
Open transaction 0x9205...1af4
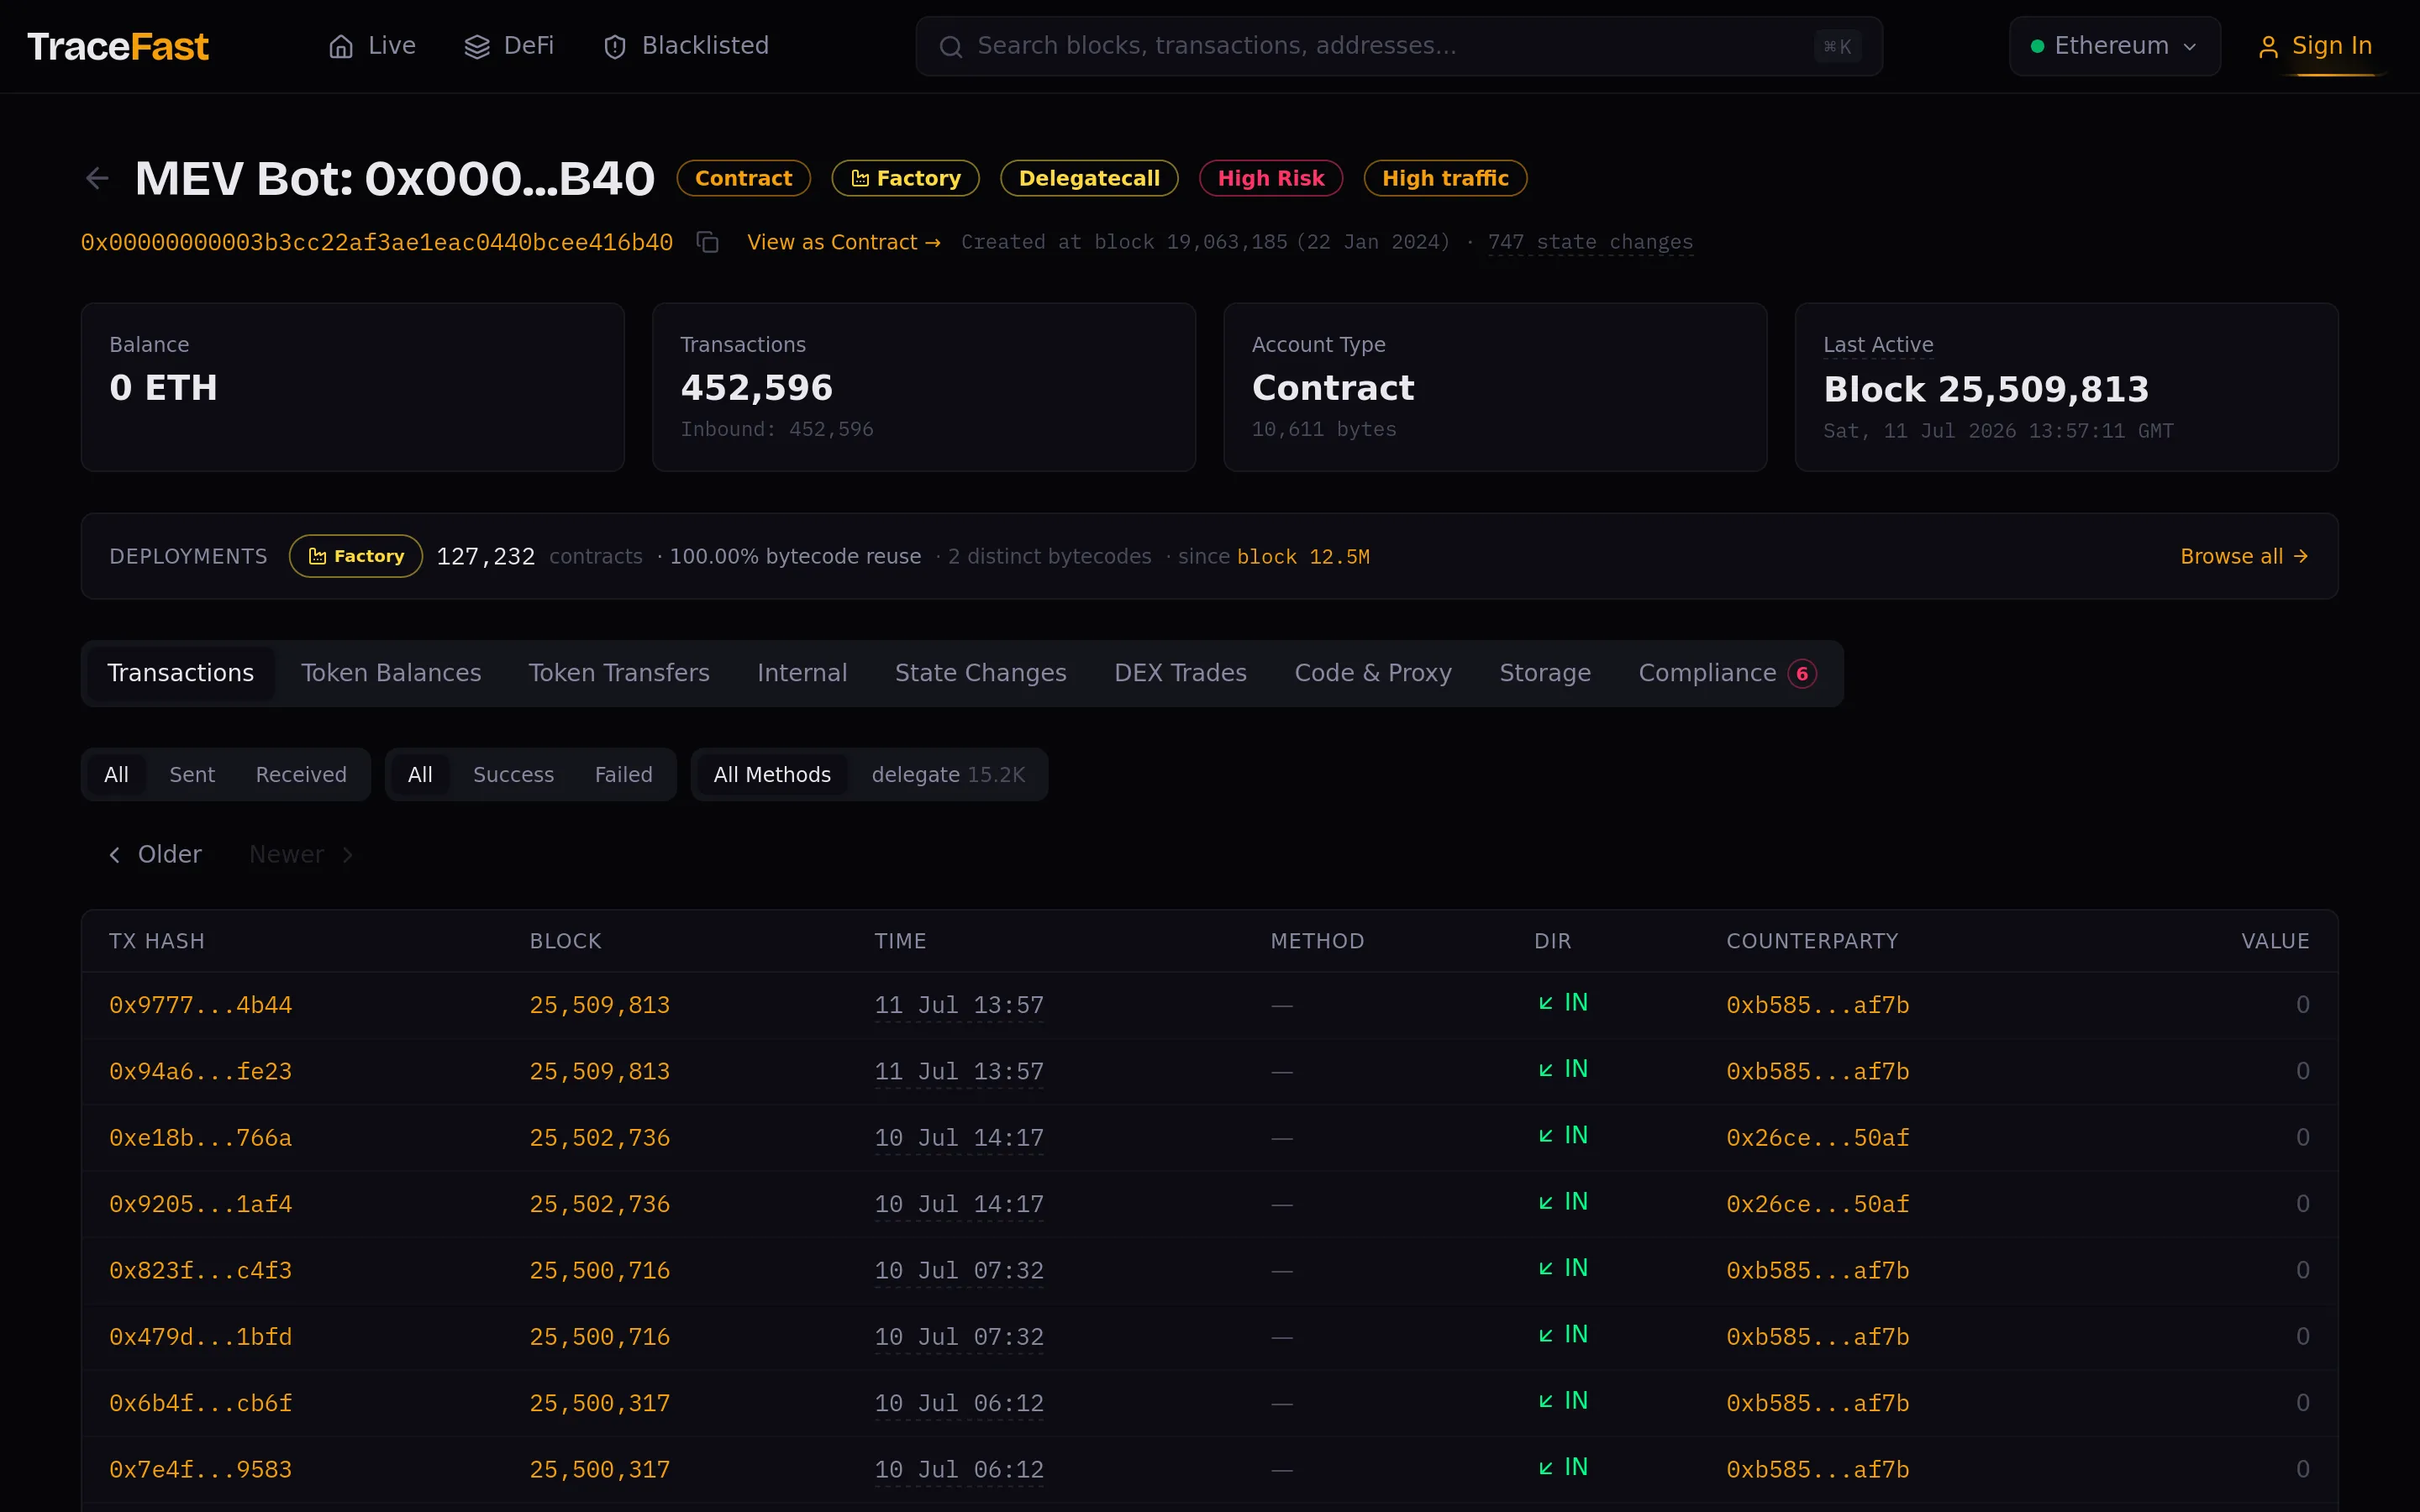click(x=200, y=1204)
